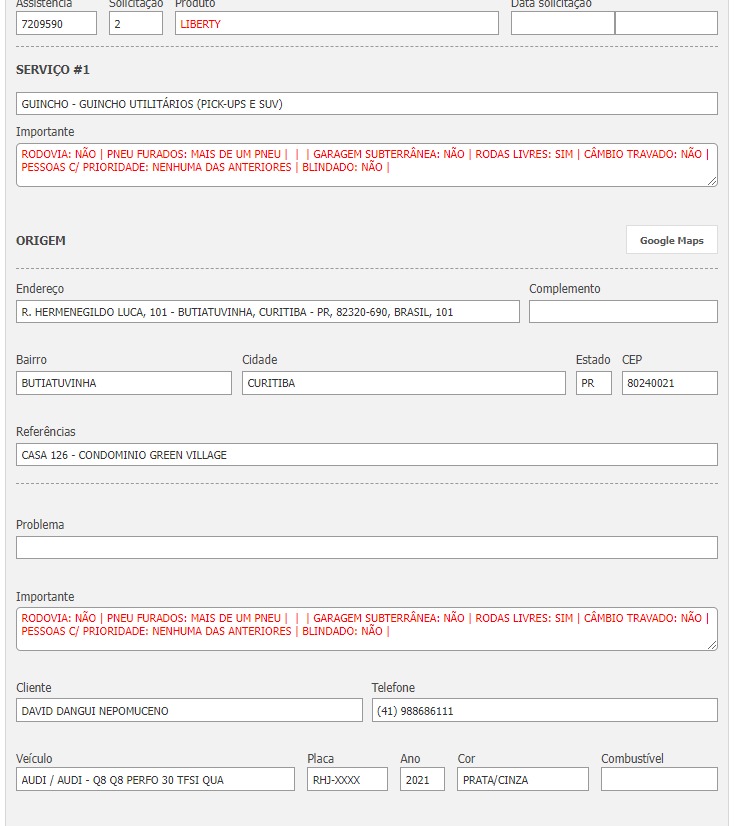Click the Ano field showing 2021

[x=422, y=780]
